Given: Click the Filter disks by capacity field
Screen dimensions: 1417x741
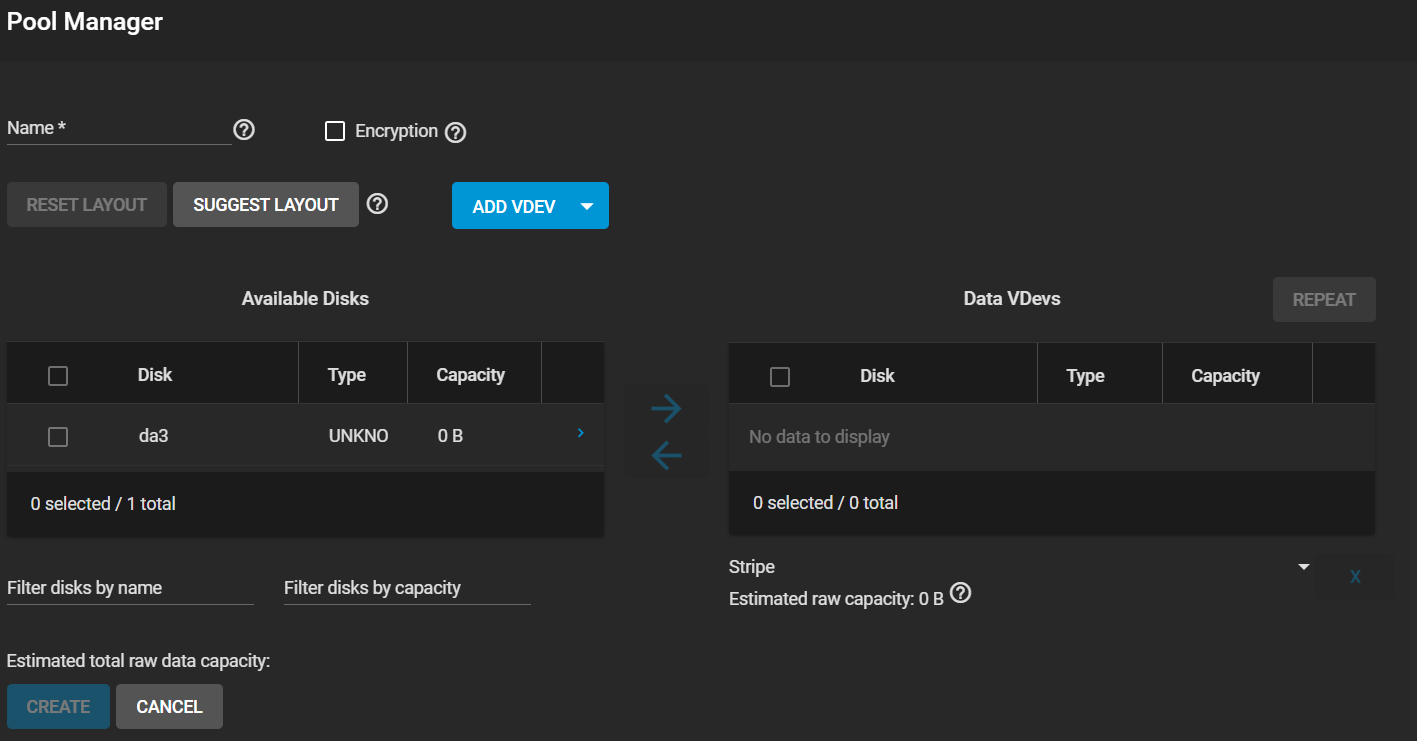Looking at the screenshot, I should [x=407, y=588].
